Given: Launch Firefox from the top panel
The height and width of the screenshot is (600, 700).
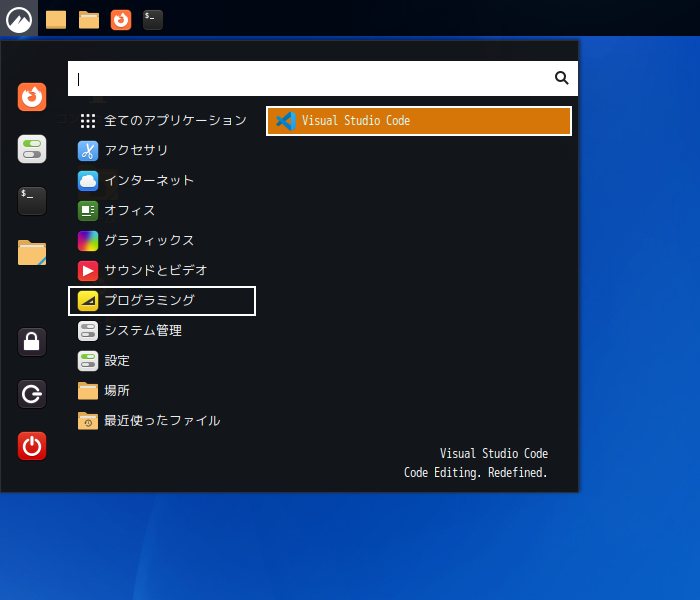Looking at the screenshot, I should 121,20.
